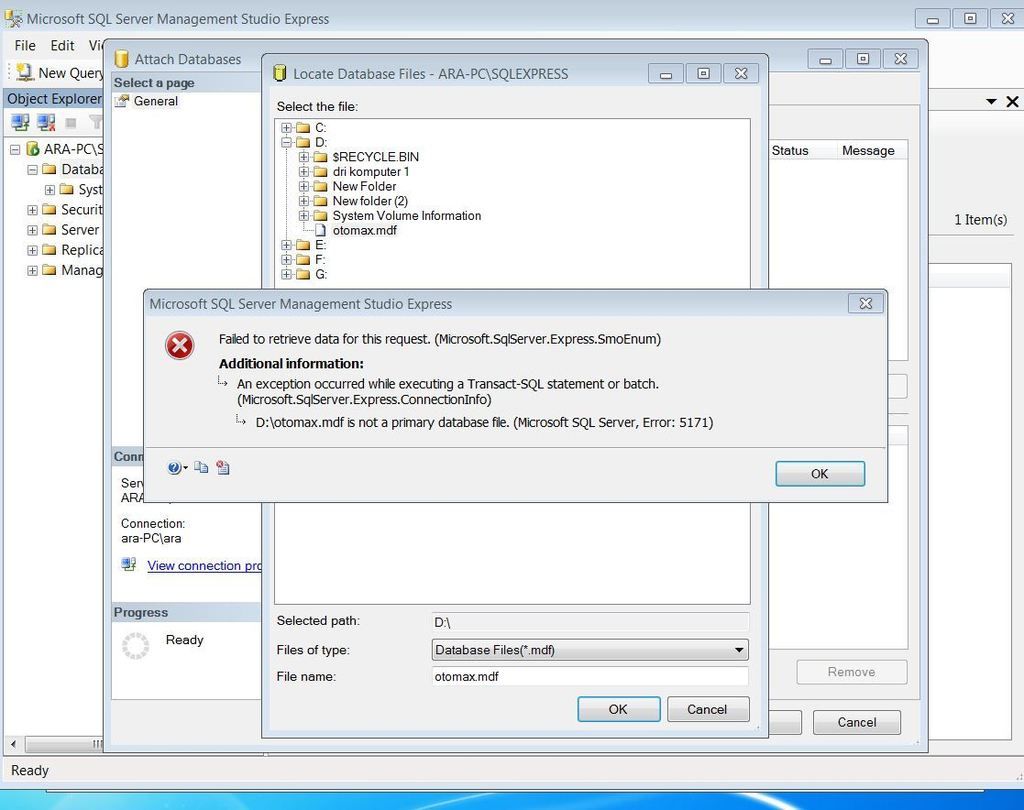Click the Management Studio title bar icon
1024x810 pixels.
(x=13, y=18)
